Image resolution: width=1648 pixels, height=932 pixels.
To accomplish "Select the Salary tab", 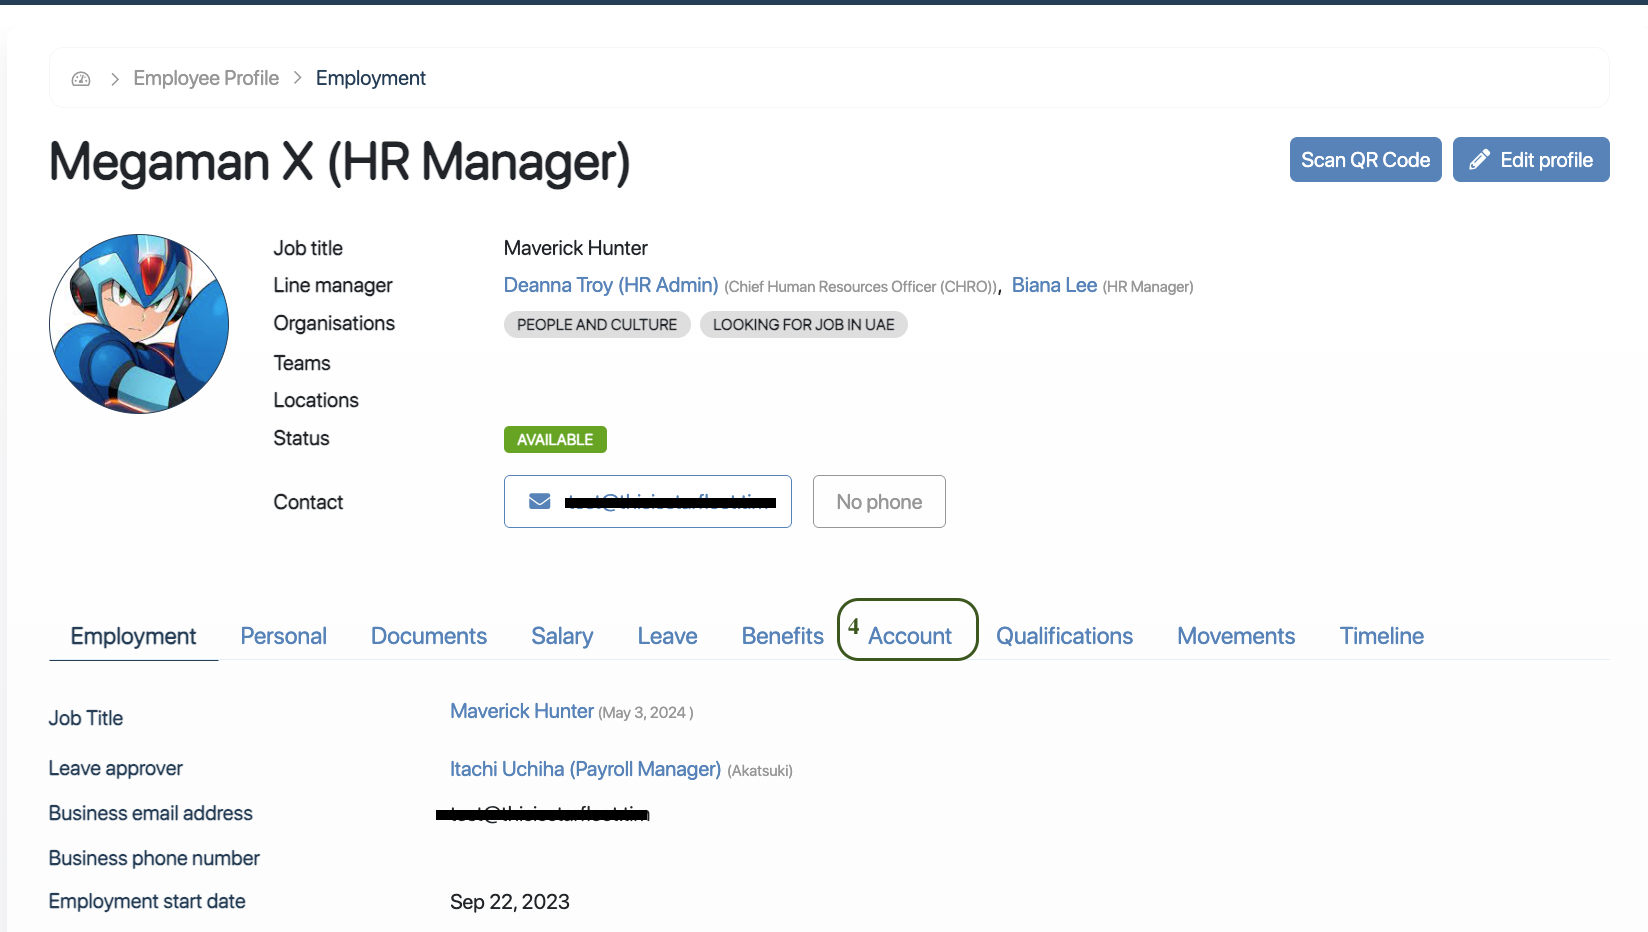I will click(x=562, y=636).
